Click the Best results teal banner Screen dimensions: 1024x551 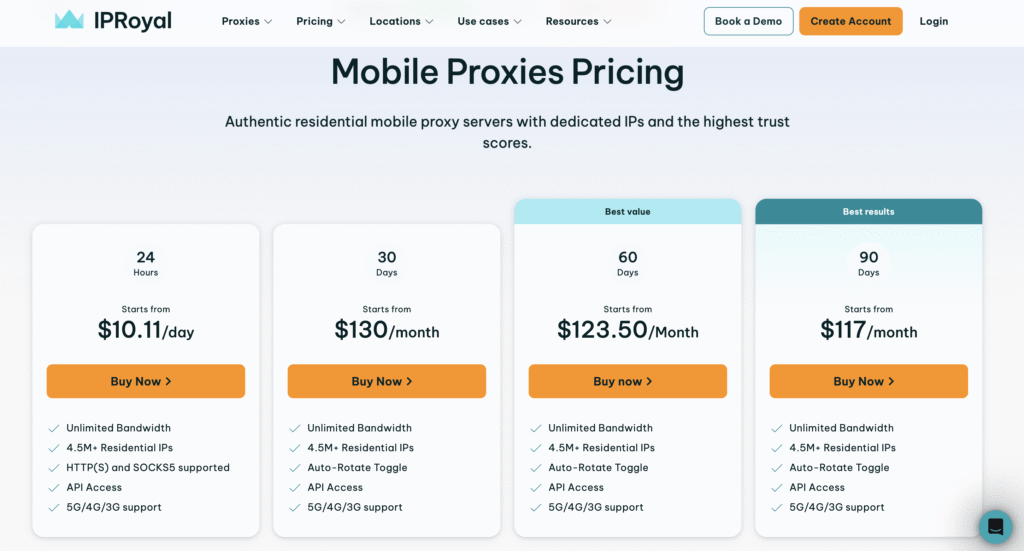tap(868, 211)
